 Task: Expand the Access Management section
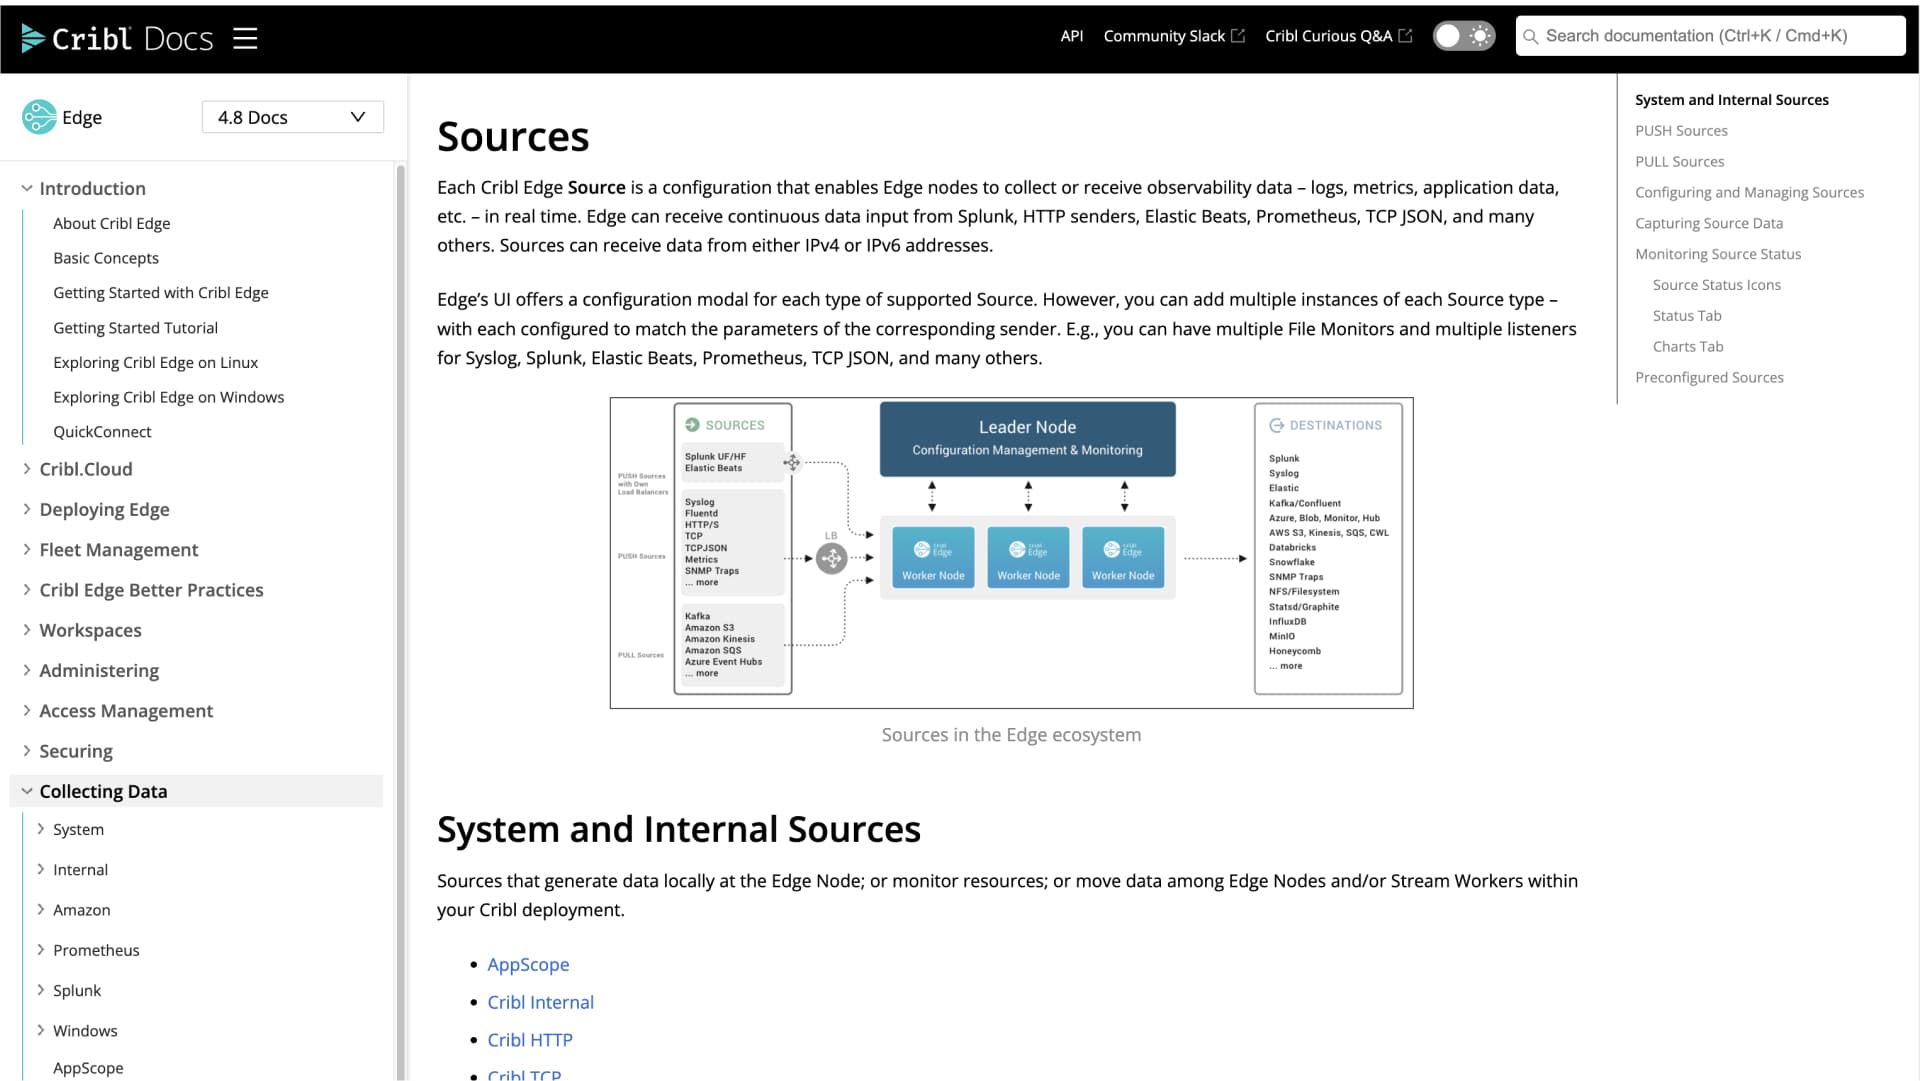pyautogui.click(x=27, y=710)
